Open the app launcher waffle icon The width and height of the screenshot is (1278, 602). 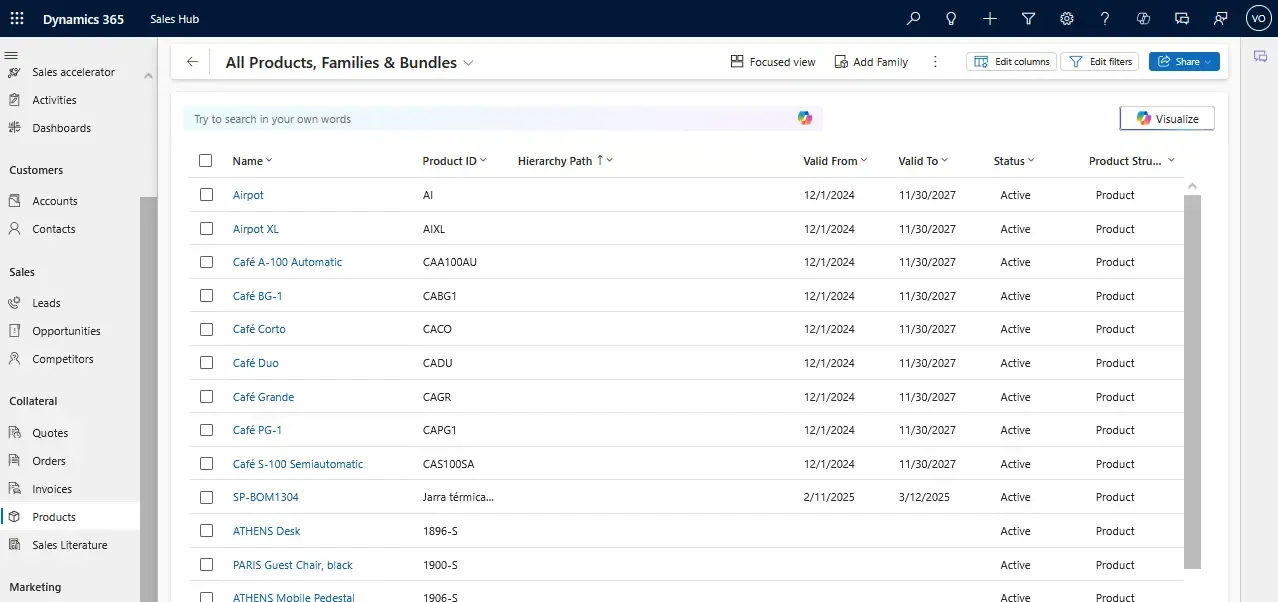pyautogui.click(x=17, y=19)
